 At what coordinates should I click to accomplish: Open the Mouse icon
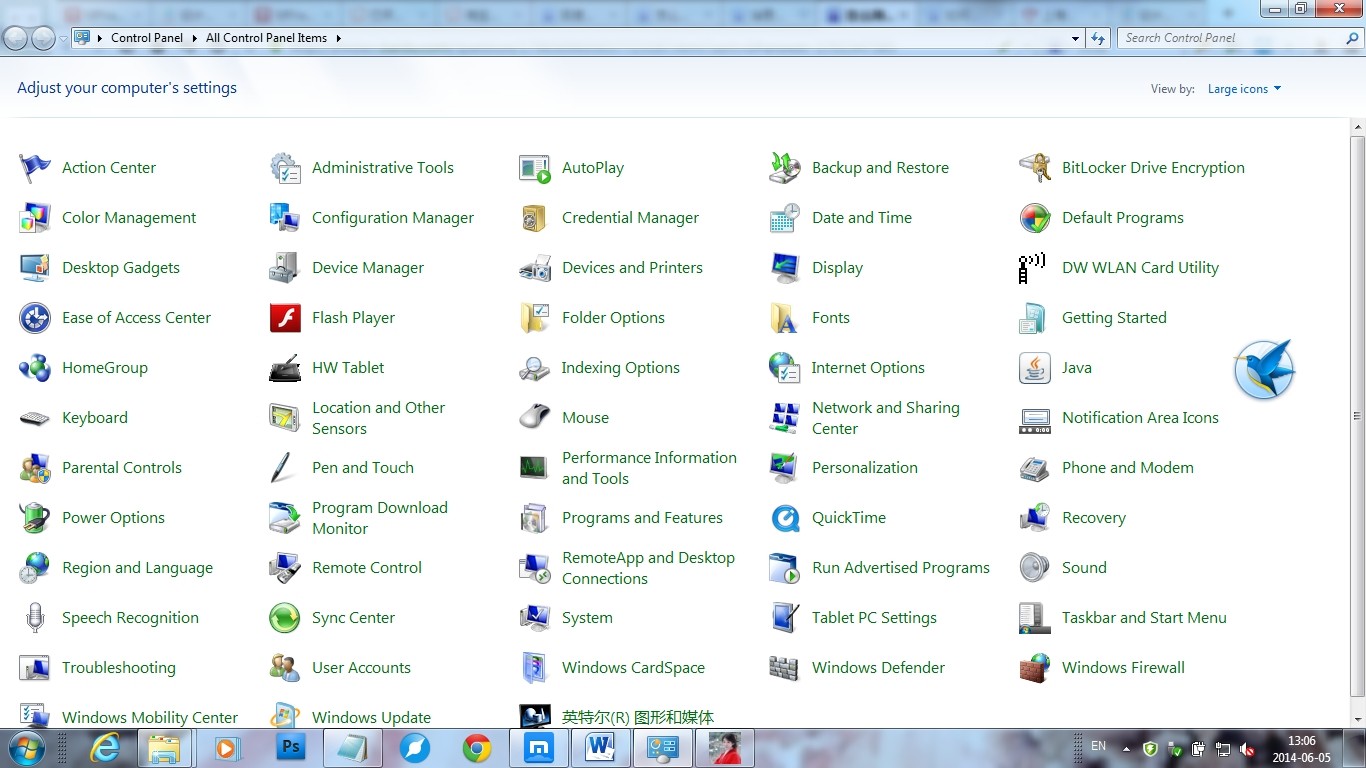[x=535, y=418]
